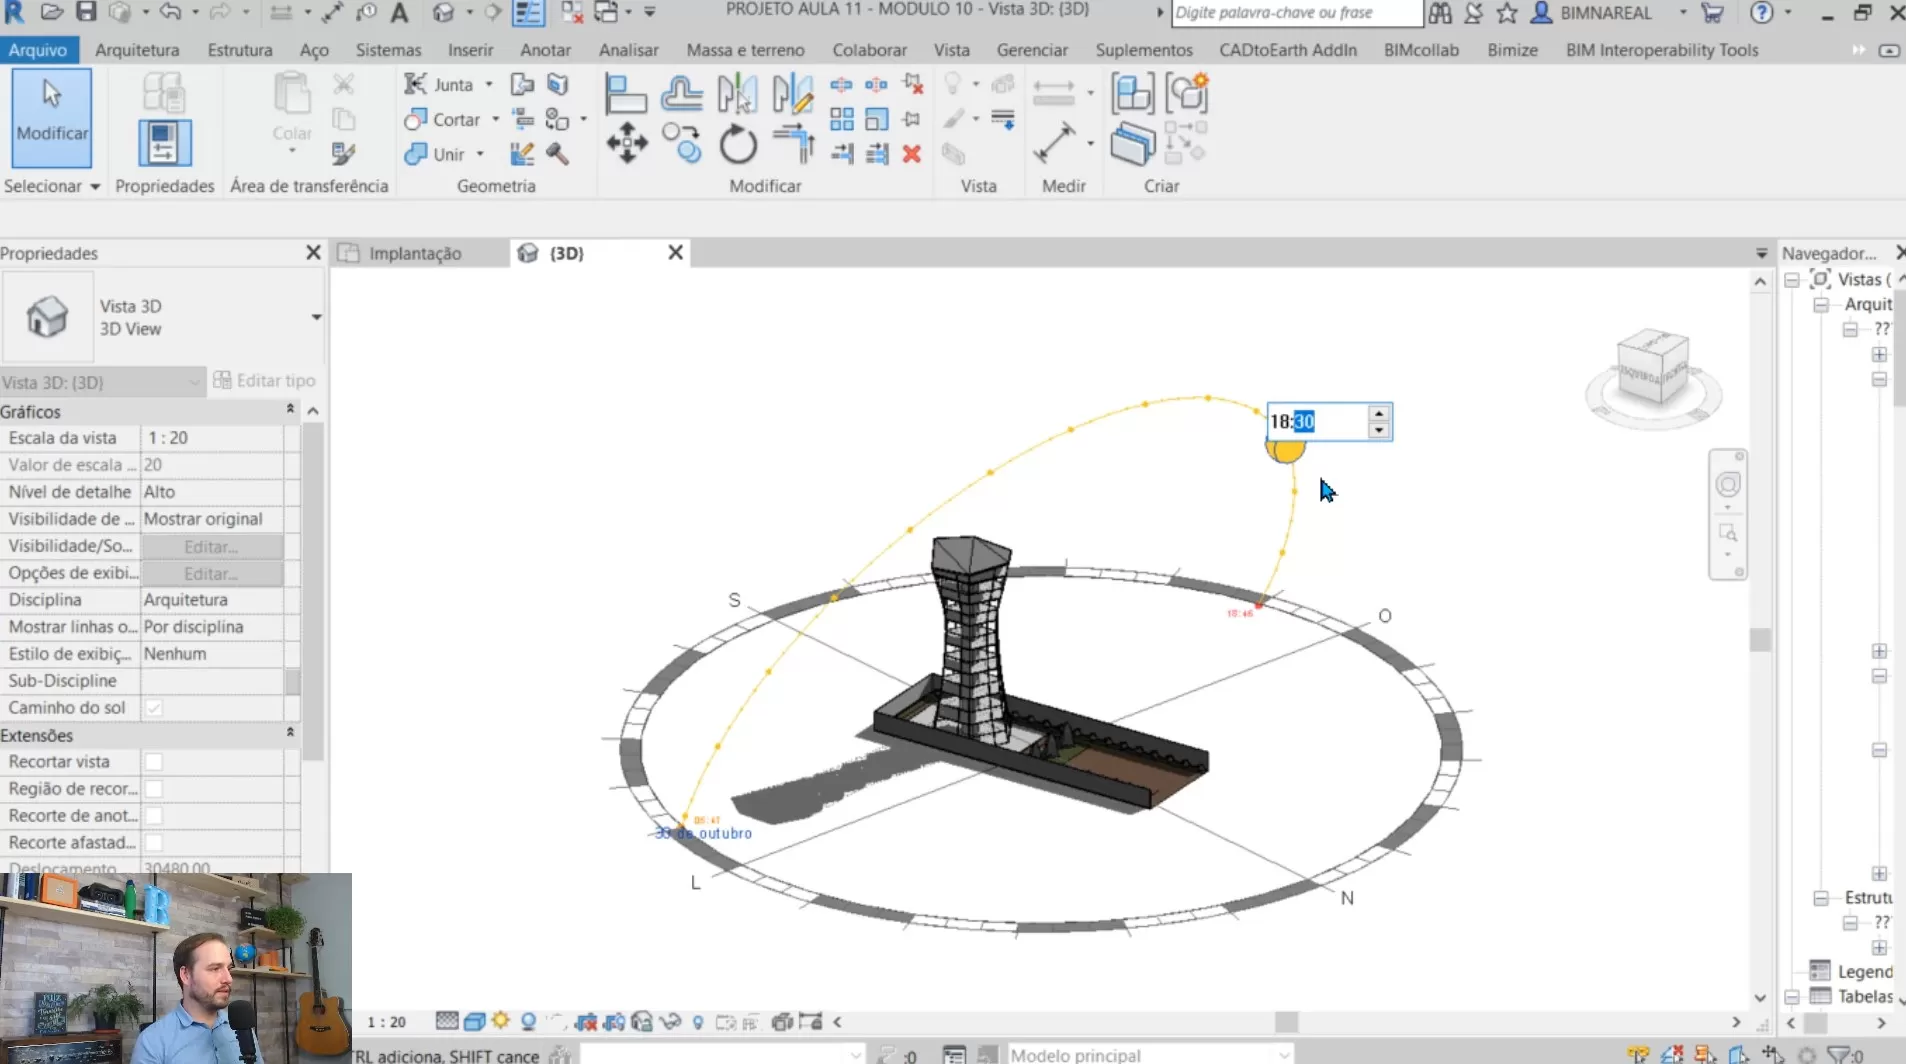Toggle Show Crop Region in view bar
Screen dimensions: 1906x1064
click(x=614, y=1021)
